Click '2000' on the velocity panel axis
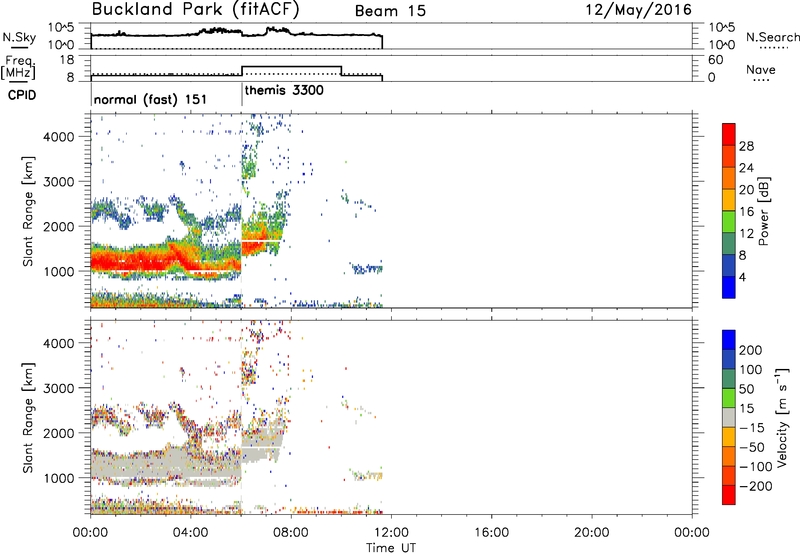The width and height of the screenshot is (800, 554). [58, 433]
